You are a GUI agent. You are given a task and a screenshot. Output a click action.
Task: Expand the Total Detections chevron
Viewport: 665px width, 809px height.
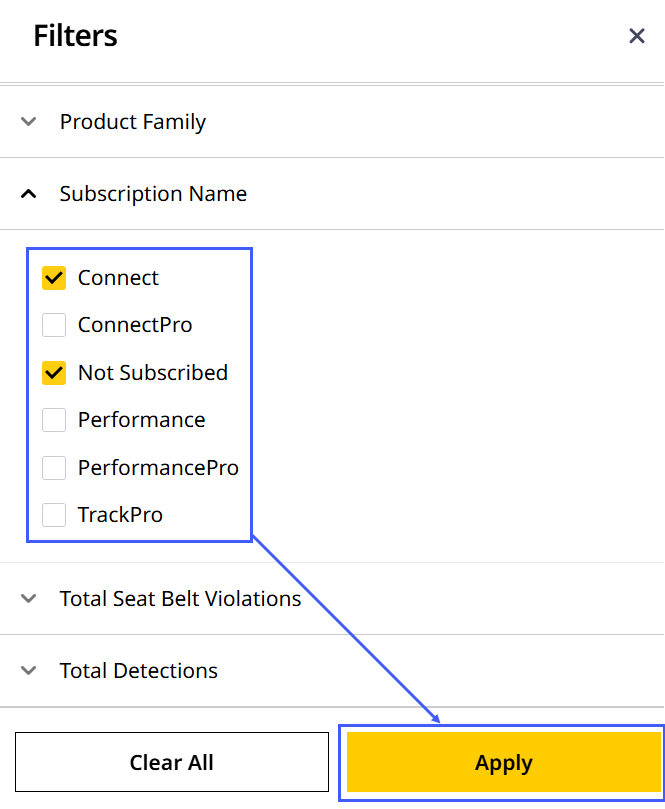[28, 671]
